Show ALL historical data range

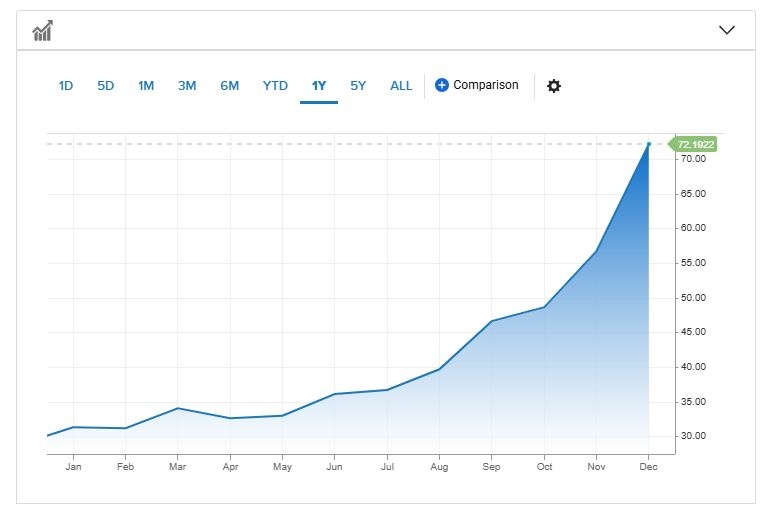[401, 86]
